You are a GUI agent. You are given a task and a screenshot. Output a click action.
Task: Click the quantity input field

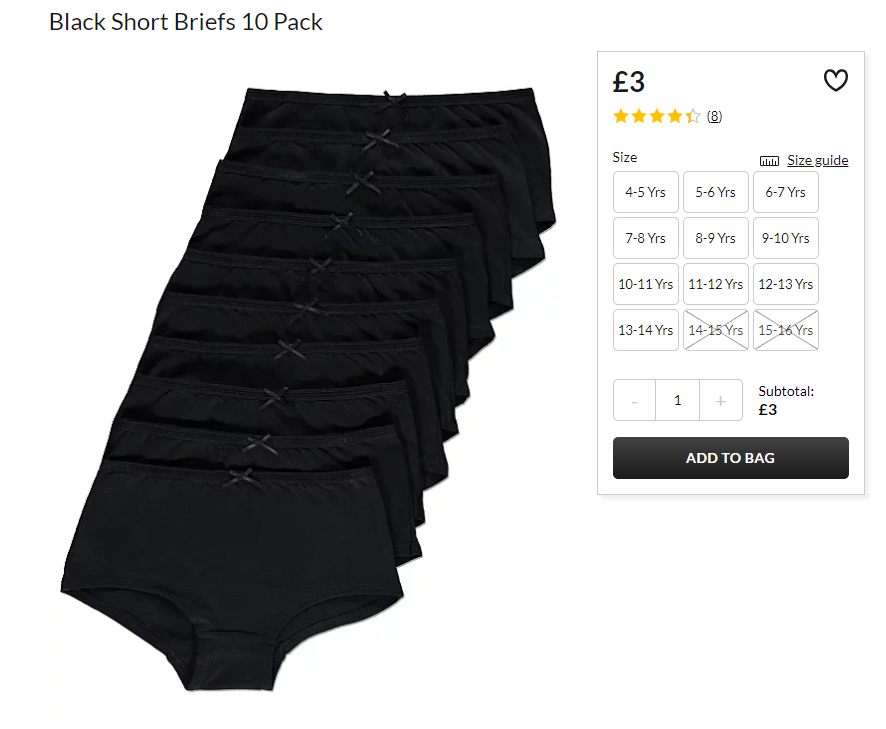677,401
